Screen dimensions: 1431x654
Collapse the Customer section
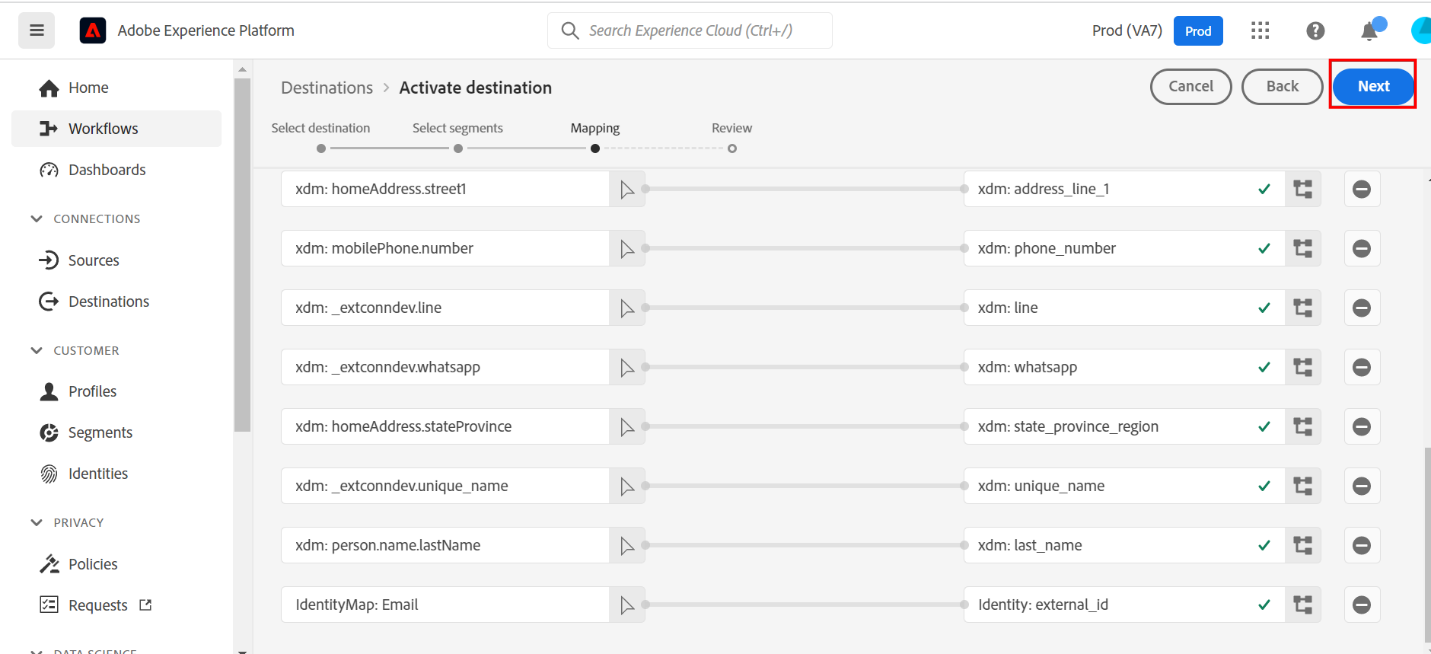tap(37, 351)
